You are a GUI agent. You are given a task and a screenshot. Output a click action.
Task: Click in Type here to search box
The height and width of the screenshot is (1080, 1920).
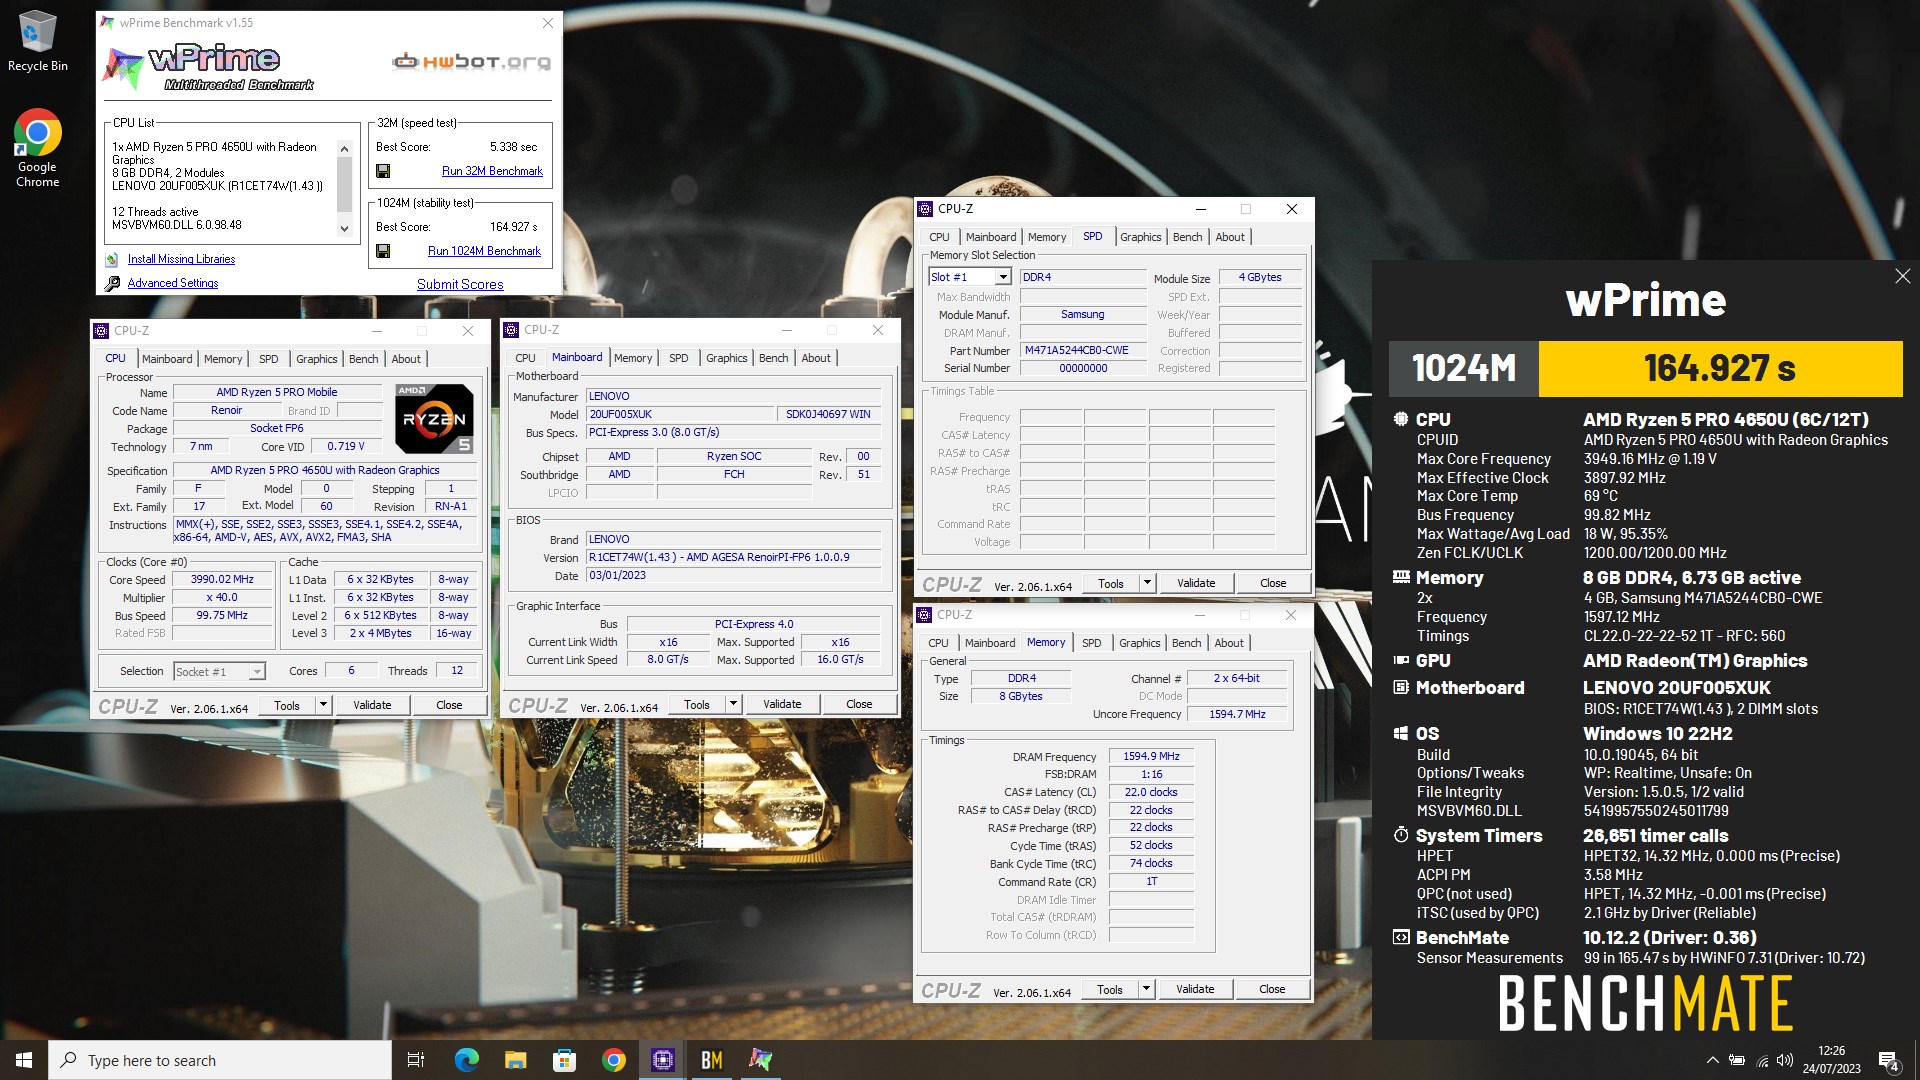[220, 1060]
